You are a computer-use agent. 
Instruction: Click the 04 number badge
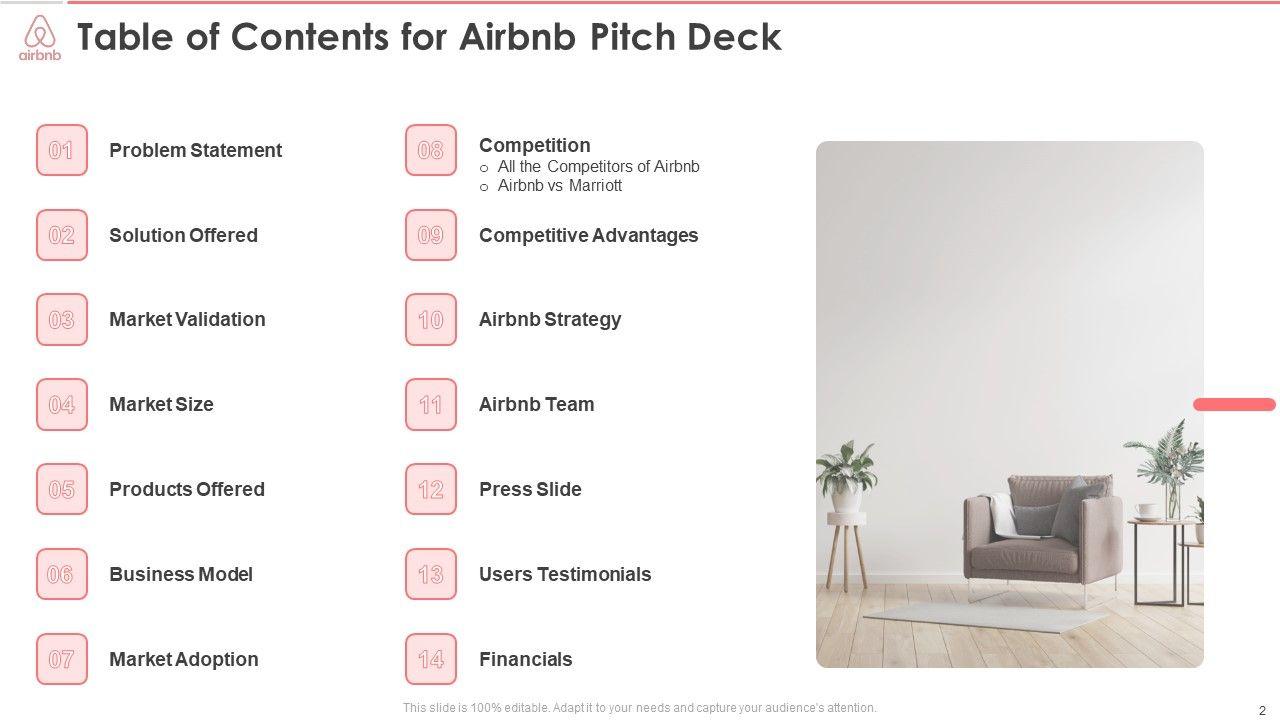coord(62,404)
